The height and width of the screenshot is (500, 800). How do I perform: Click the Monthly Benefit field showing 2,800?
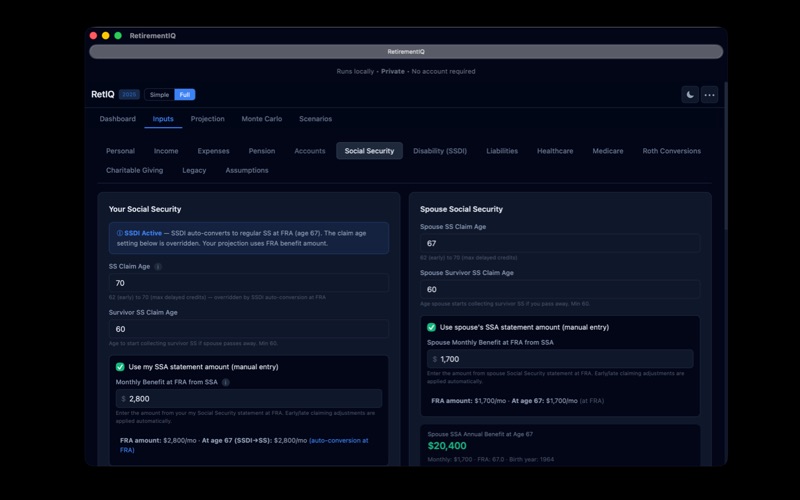[x=249, y=399]
